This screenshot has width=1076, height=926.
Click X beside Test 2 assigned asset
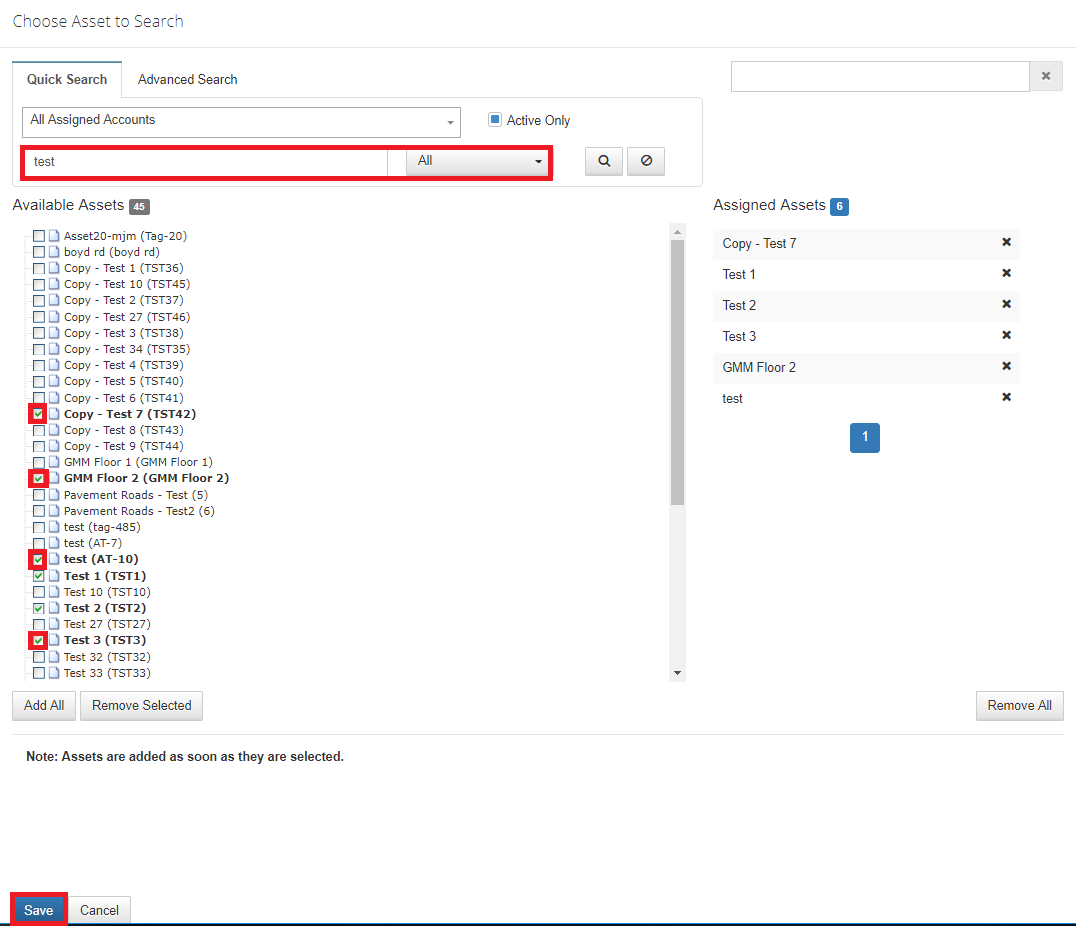(x=1006, y=305)
